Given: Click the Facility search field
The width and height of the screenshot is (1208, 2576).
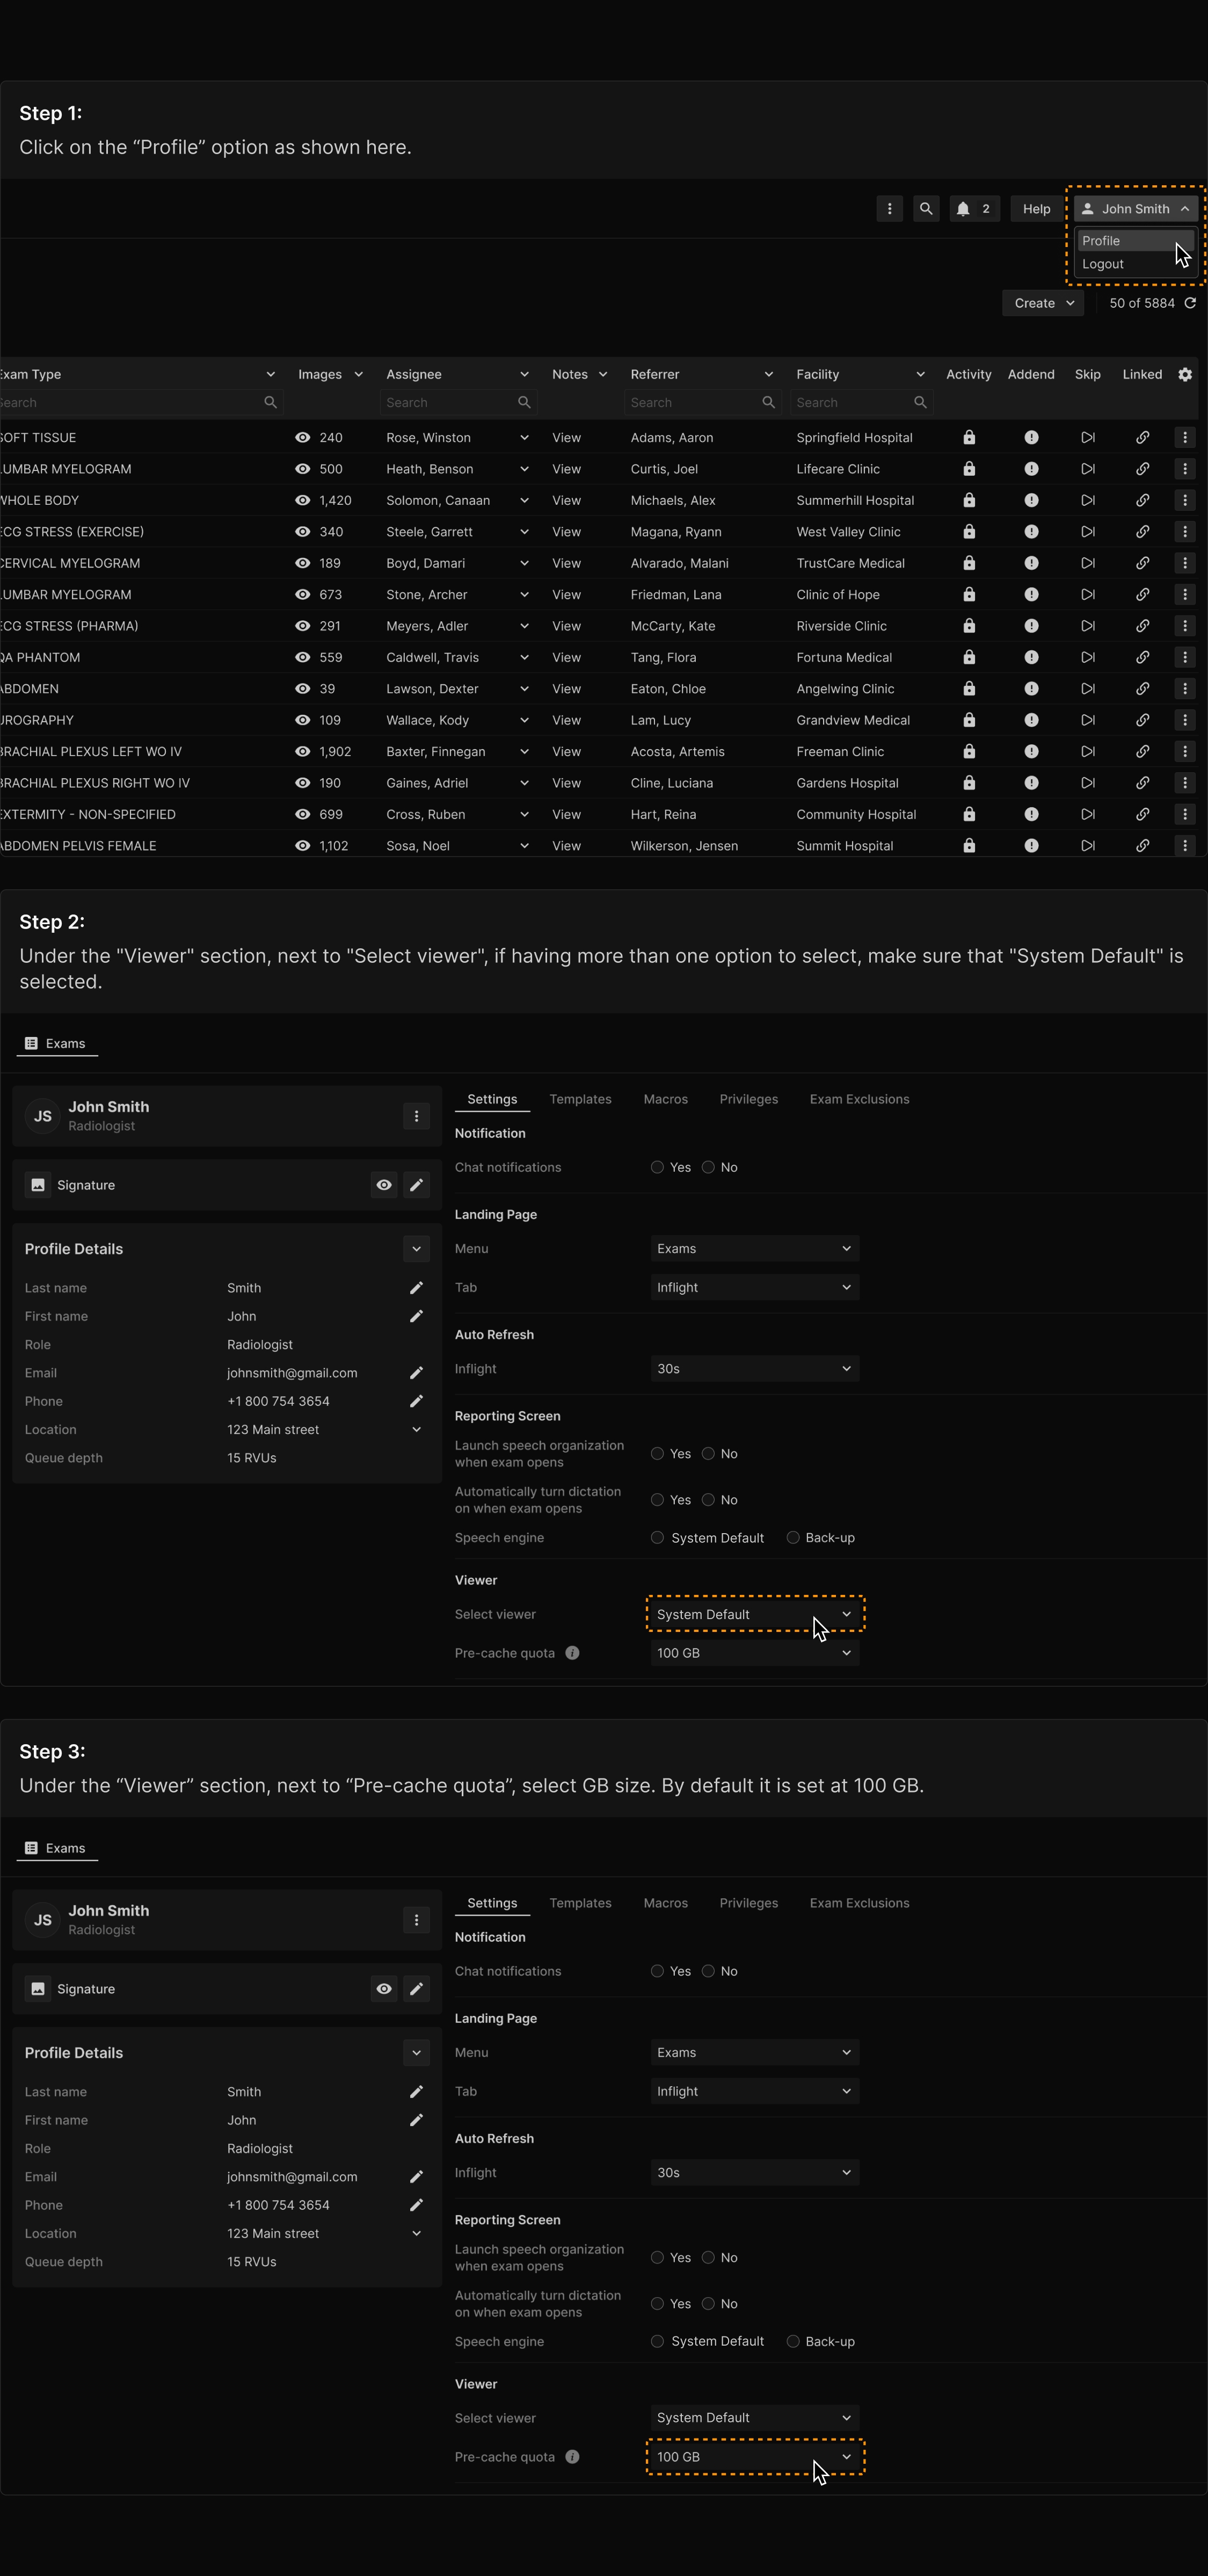Looking at the screenshot, I should pyautogui.click(x=863, y=402).
